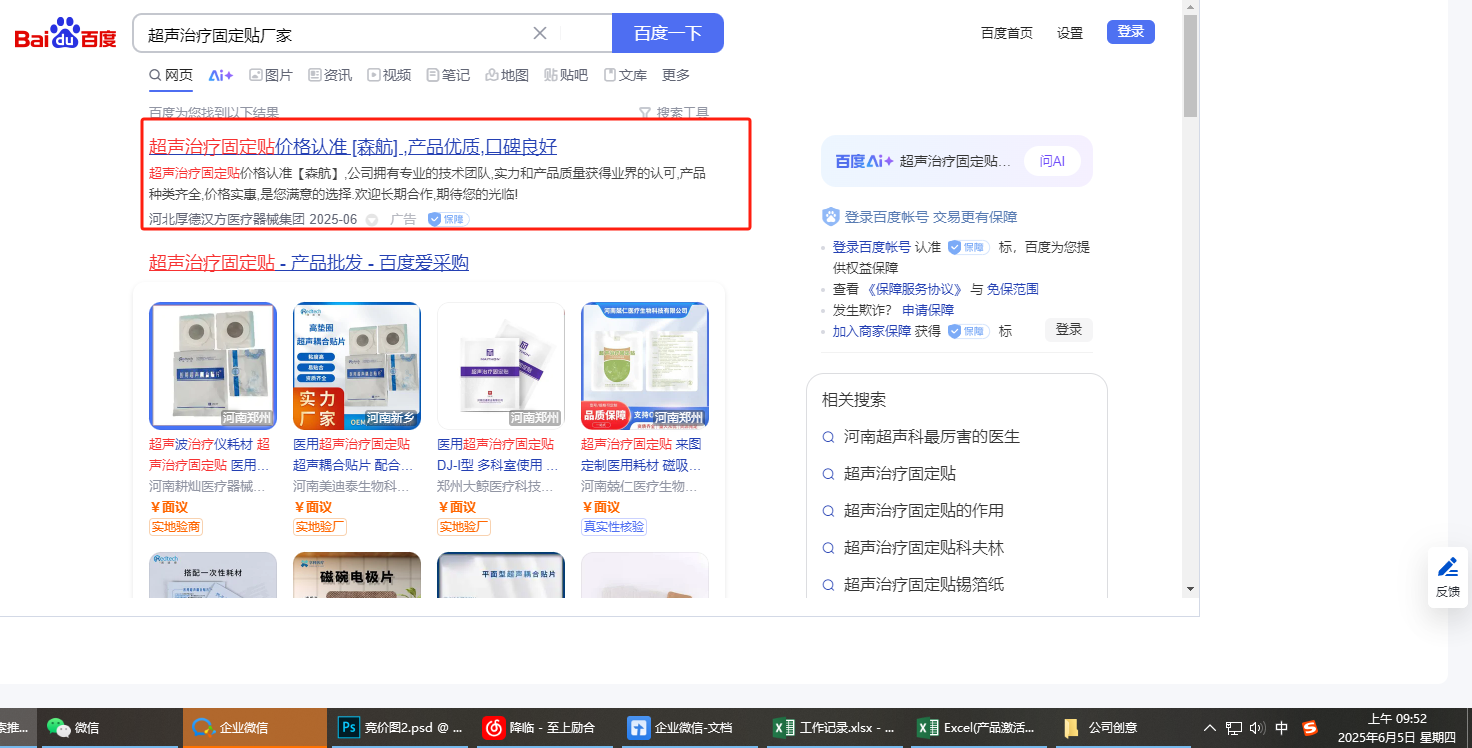The width and height of the screenshot is (1472, 748).
Task: Open the 平面型超声耦合贴片 product thumbnail
Action: (x=501, y=575)
